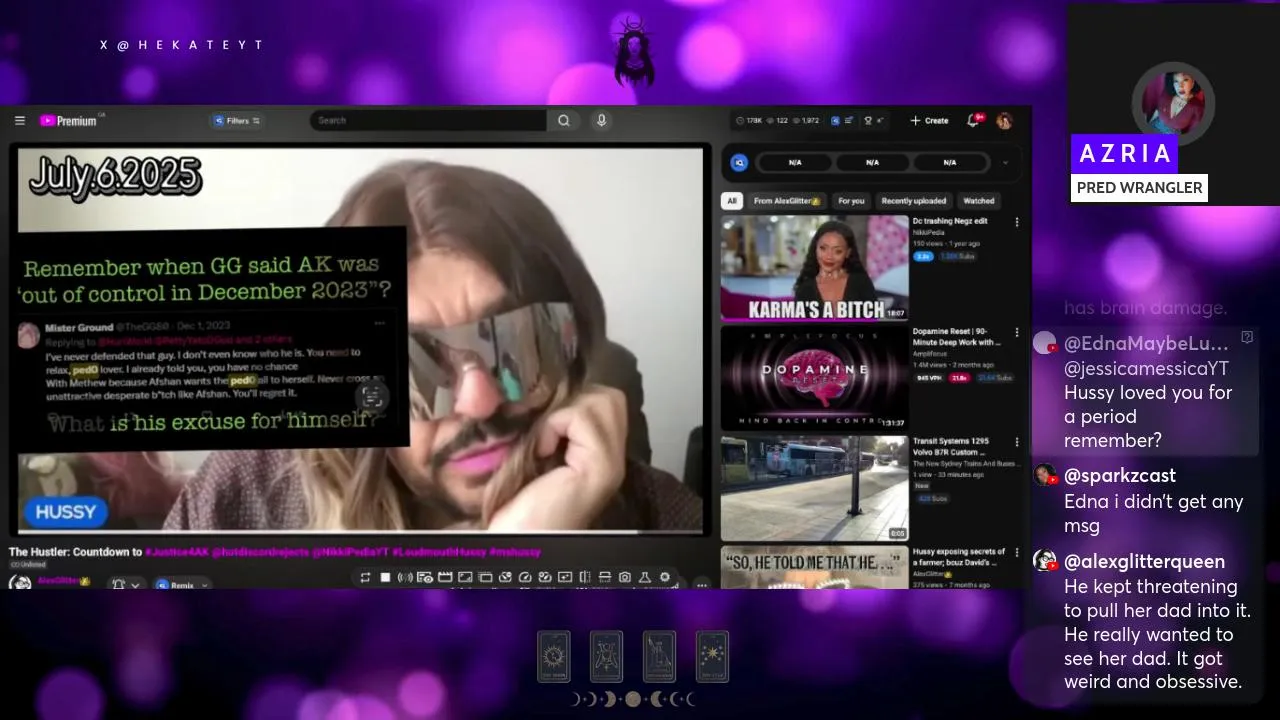The width and height of the screenshot is (1280, 720).
Task: Click the @alexglitterqueen chat username
Action: (1144, 562)
